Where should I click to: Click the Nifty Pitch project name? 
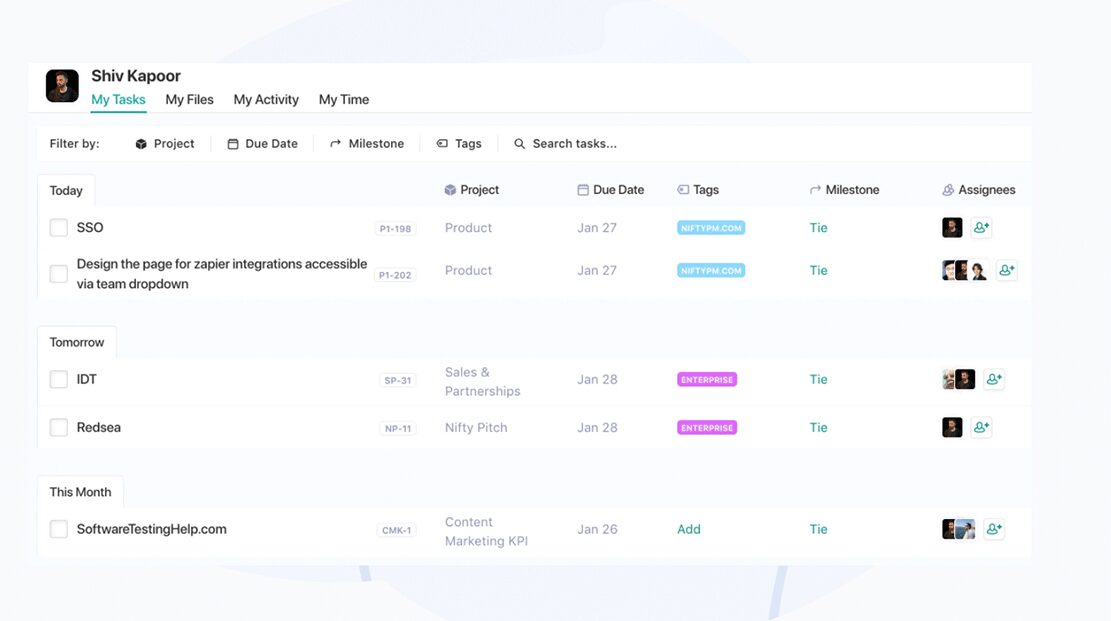[476, 427]
